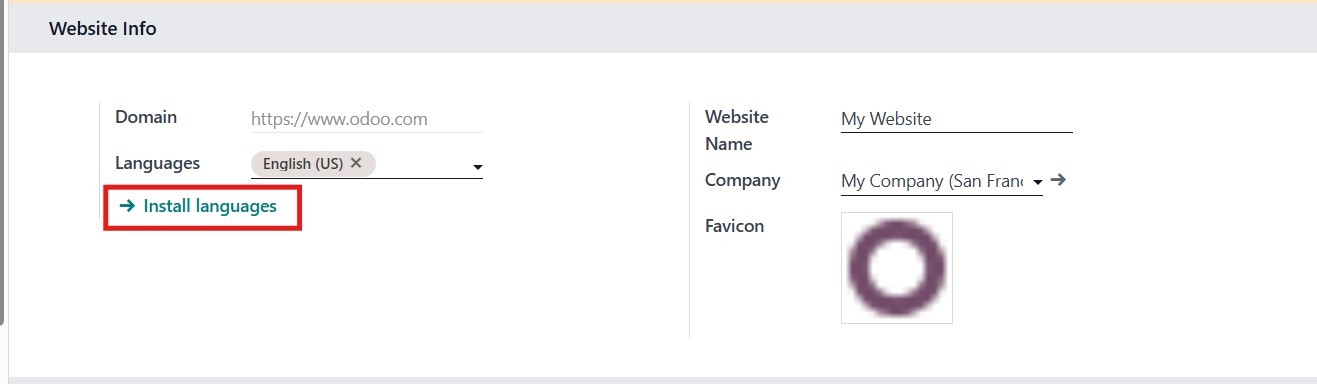Focus the Domain input field
The width and height of the screenshot is (1317, 384).
[366, 119]
